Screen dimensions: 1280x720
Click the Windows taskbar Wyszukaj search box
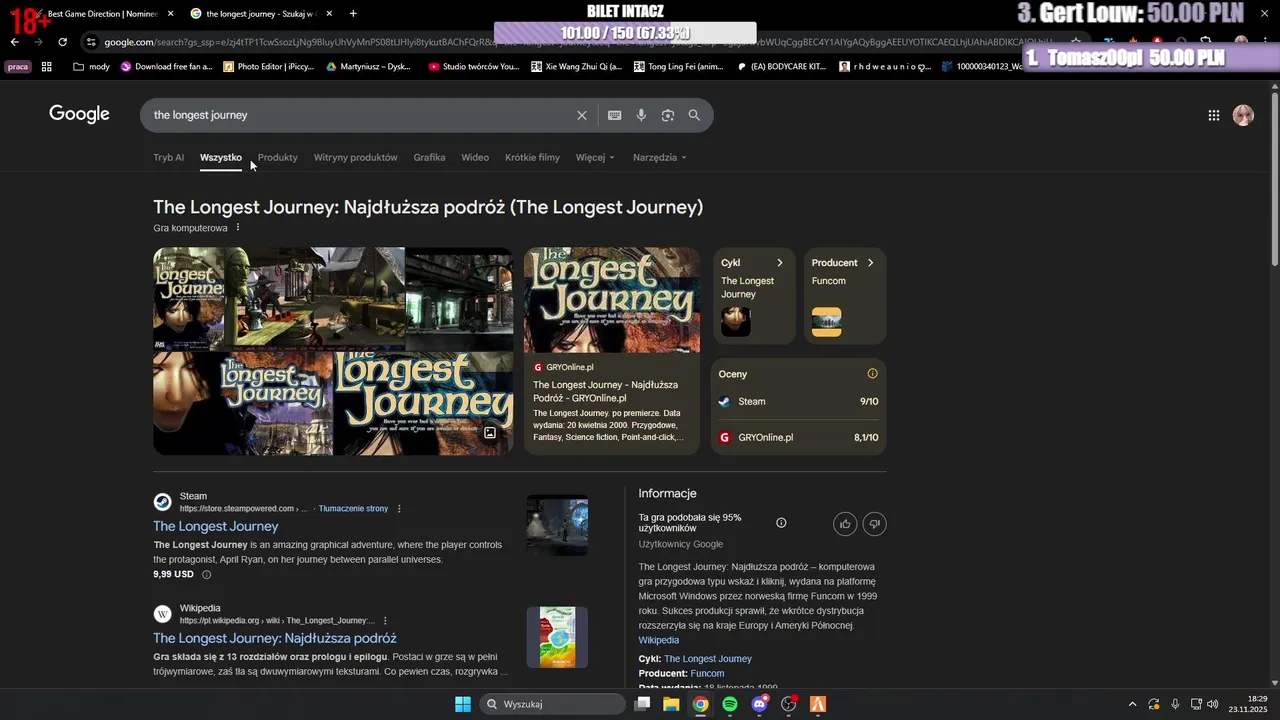pyautogui.click(x=553, y=704)
